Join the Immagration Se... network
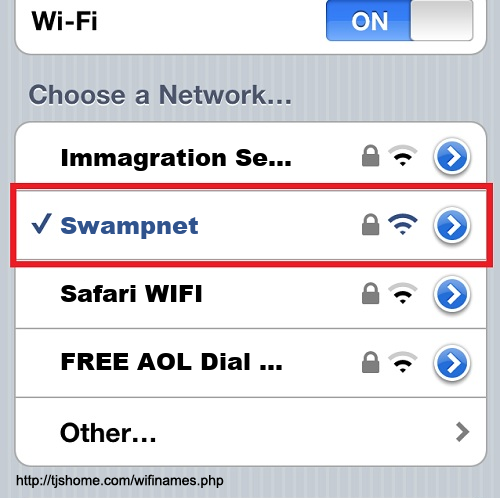 [176, 158]
